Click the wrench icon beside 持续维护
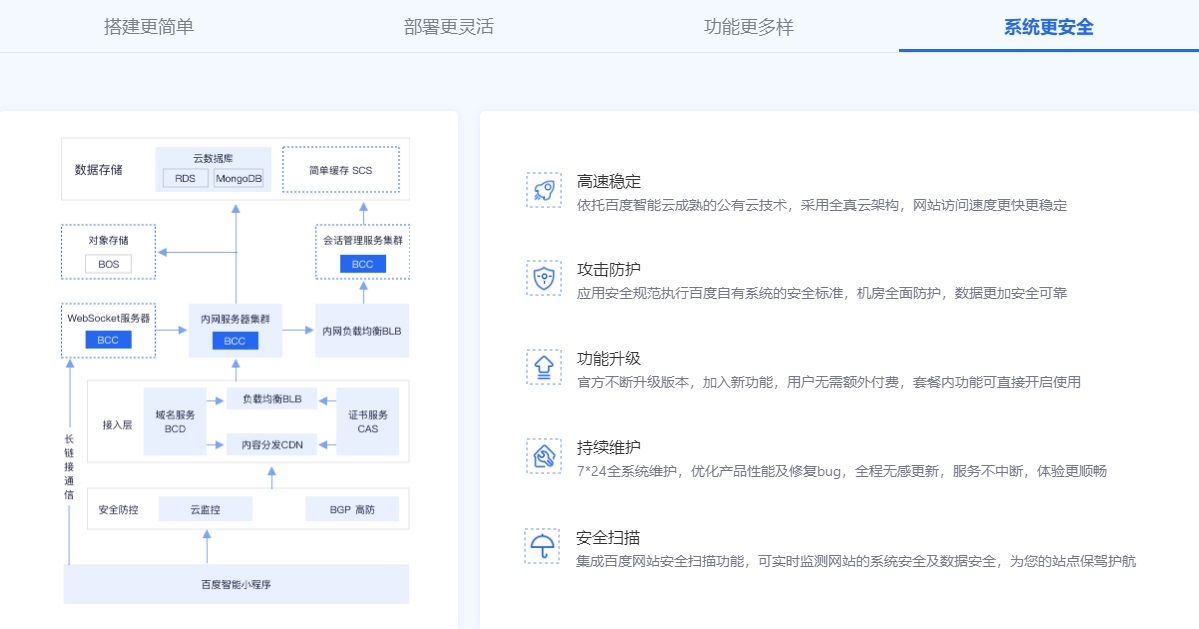This screenshot has height=629, width=1199. coord(543,456)
